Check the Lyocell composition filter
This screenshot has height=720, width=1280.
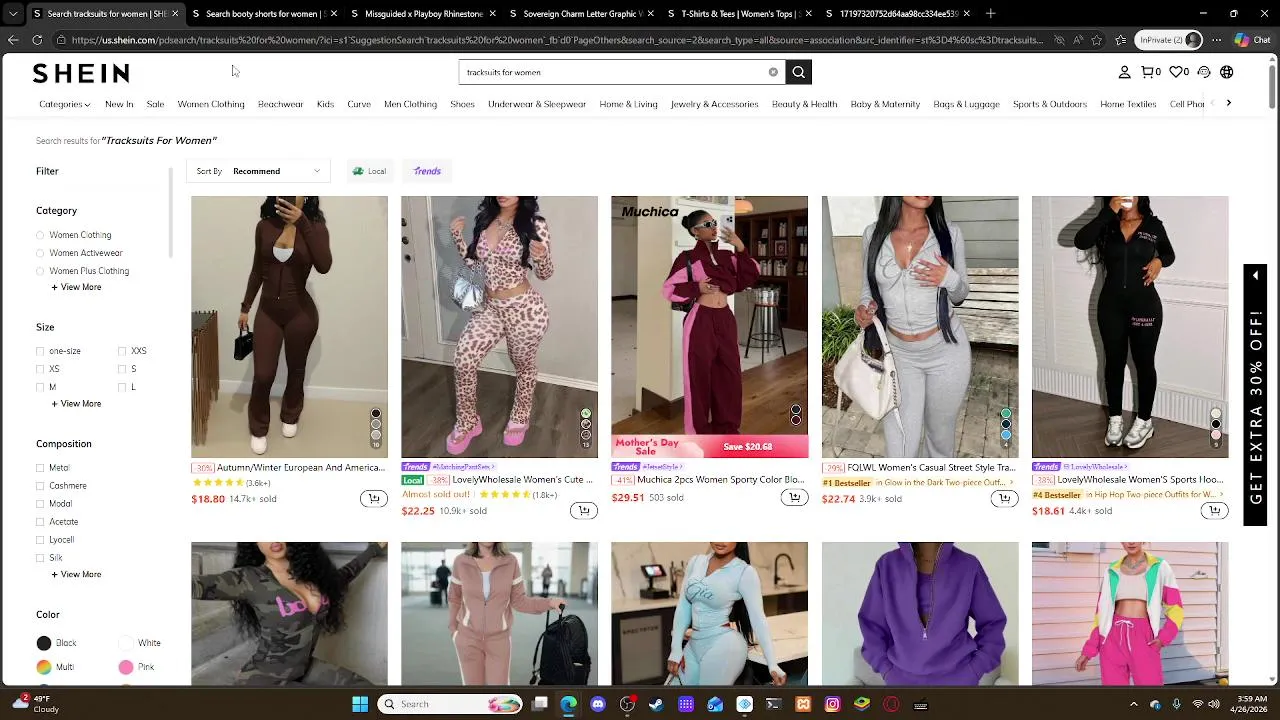(40, 540)
